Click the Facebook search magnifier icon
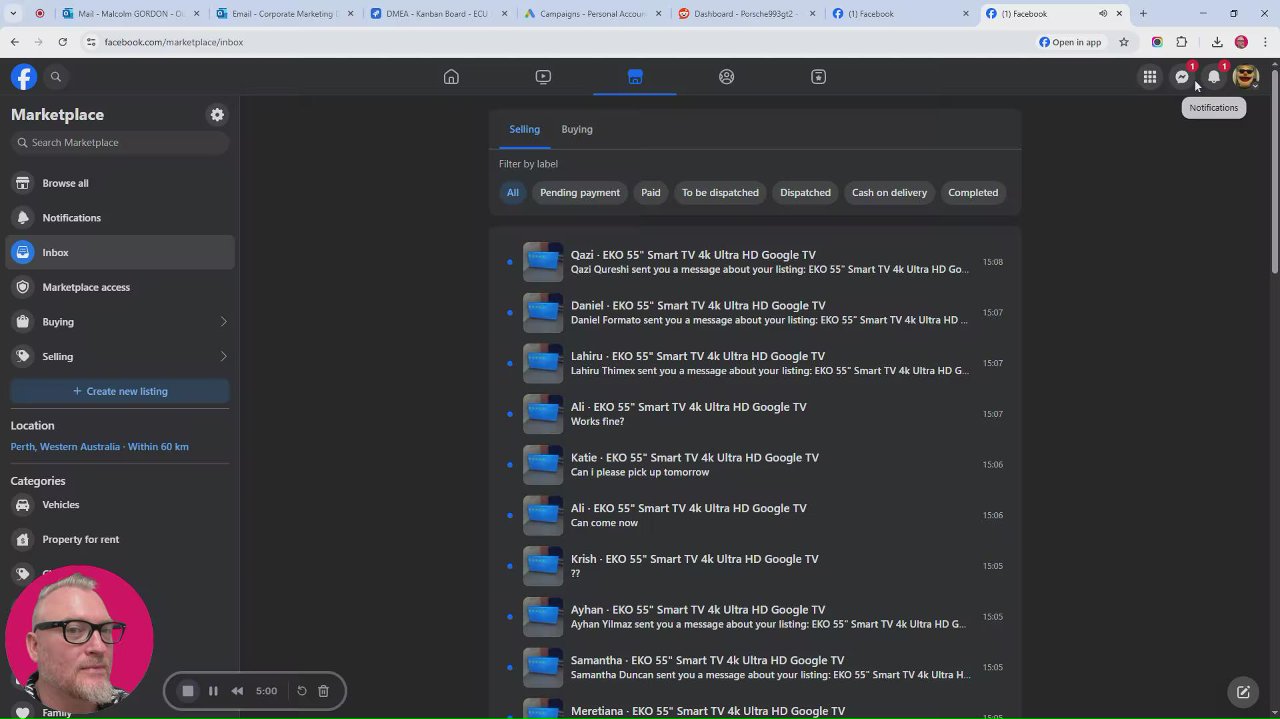The height and width of the screenshot is (719, 1280). click(x=56, y=77)
